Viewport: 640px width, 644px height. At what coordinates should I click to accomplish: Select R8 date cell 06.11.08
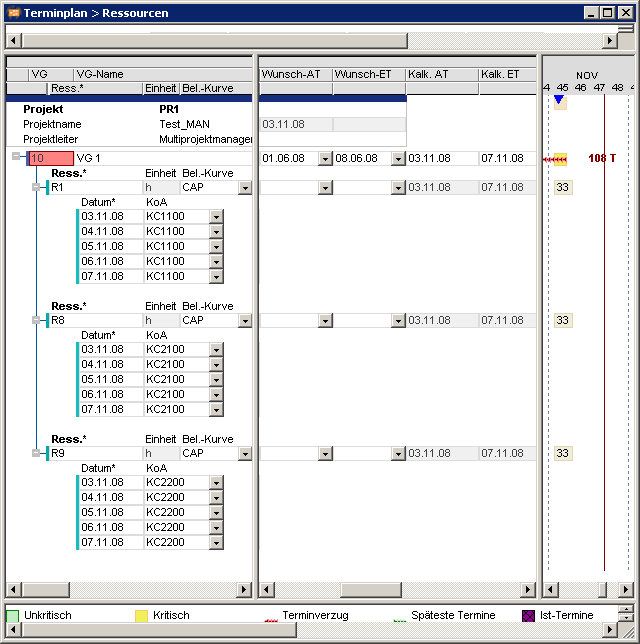[x=111, y=394]
